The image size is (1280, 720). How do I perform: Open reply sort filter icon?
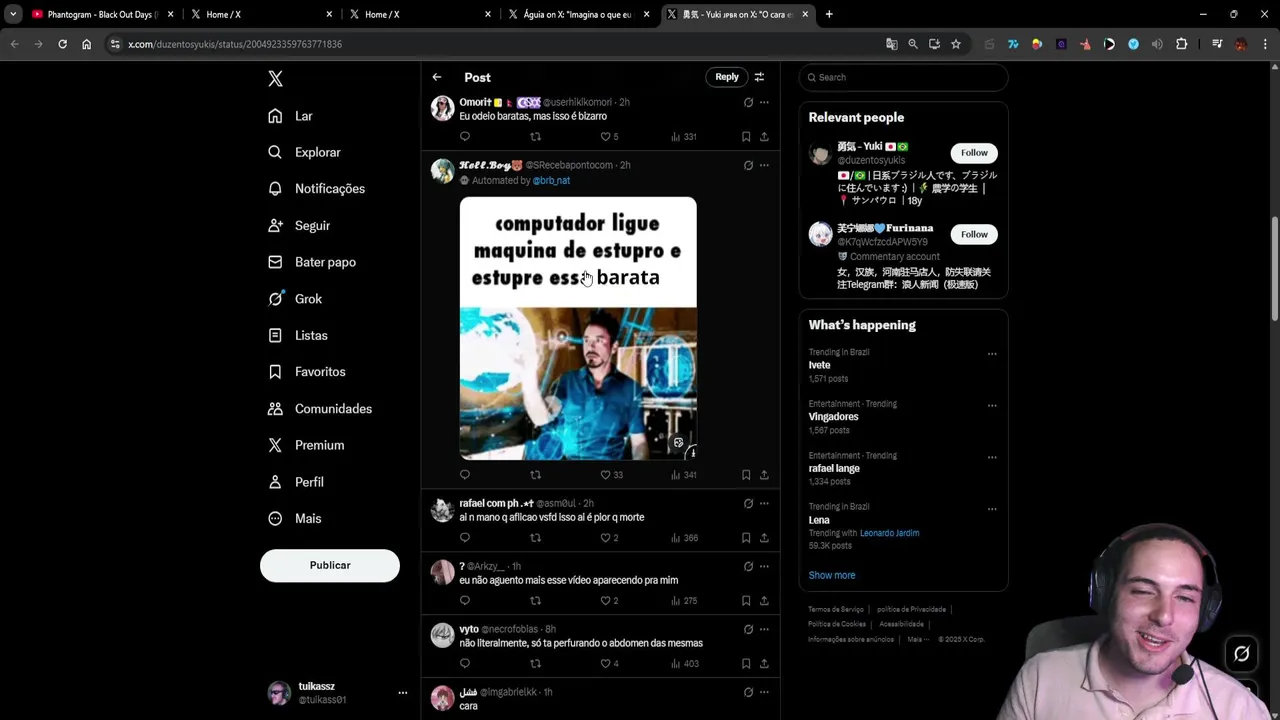[759, 77]
